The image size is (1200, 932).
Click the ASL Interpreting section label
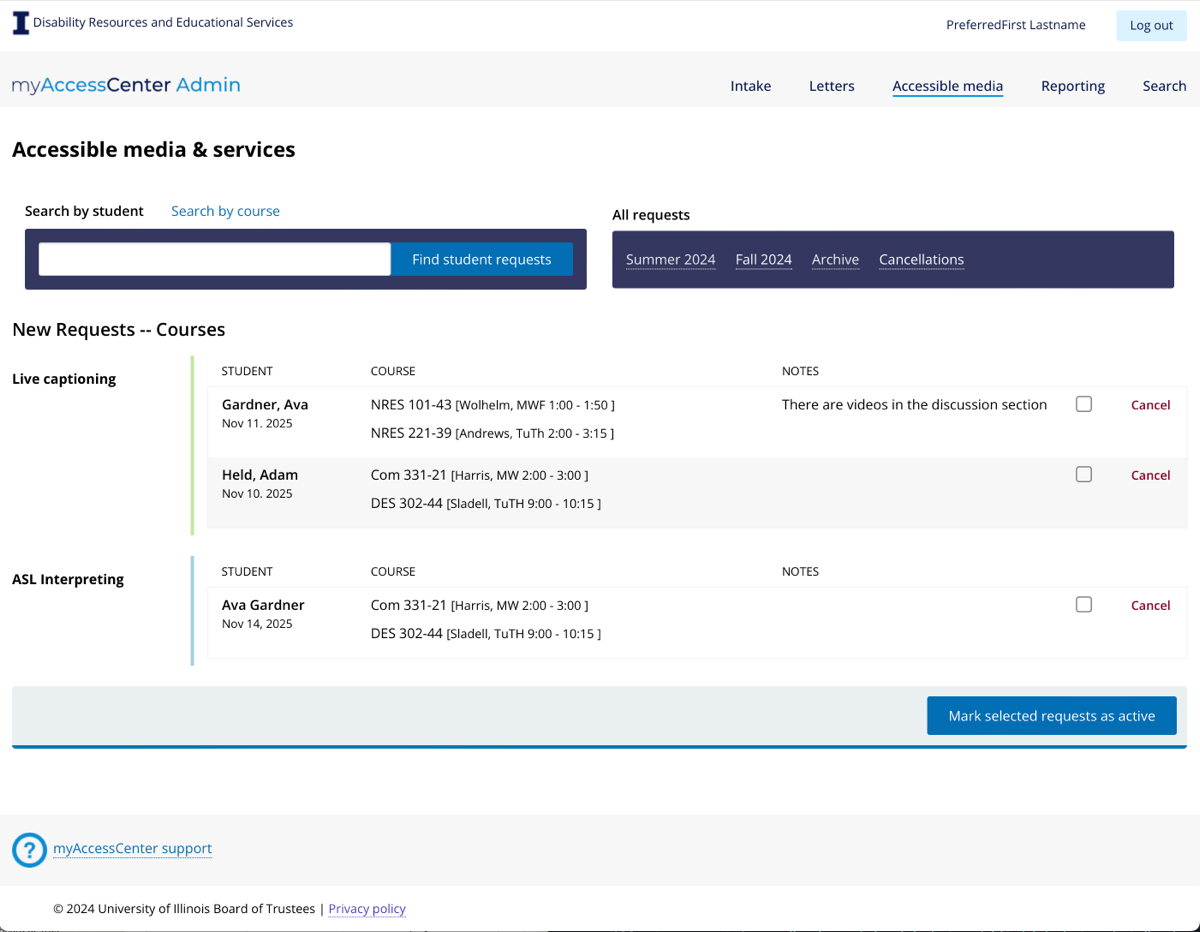pyautogui.click(x=68, y=579)
